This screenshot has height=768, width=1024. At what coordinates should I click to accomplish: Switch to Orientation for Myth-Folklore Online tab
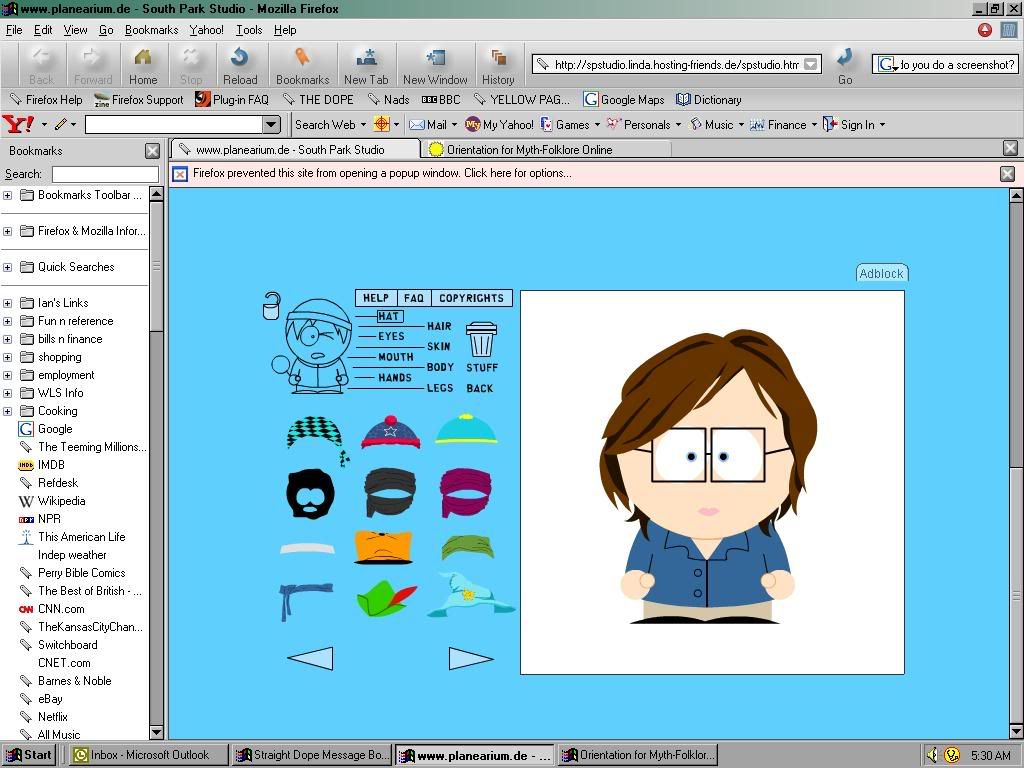529,149
